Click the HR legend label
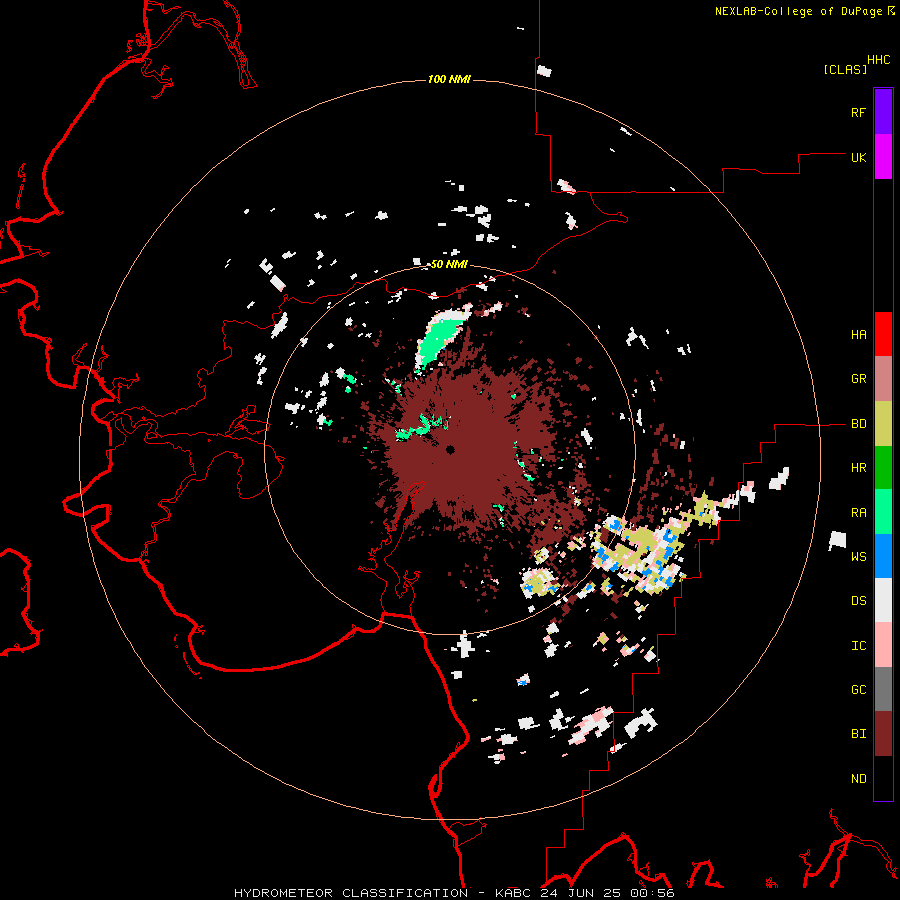The height and width of the screenshot is (900, 900). 858,468
